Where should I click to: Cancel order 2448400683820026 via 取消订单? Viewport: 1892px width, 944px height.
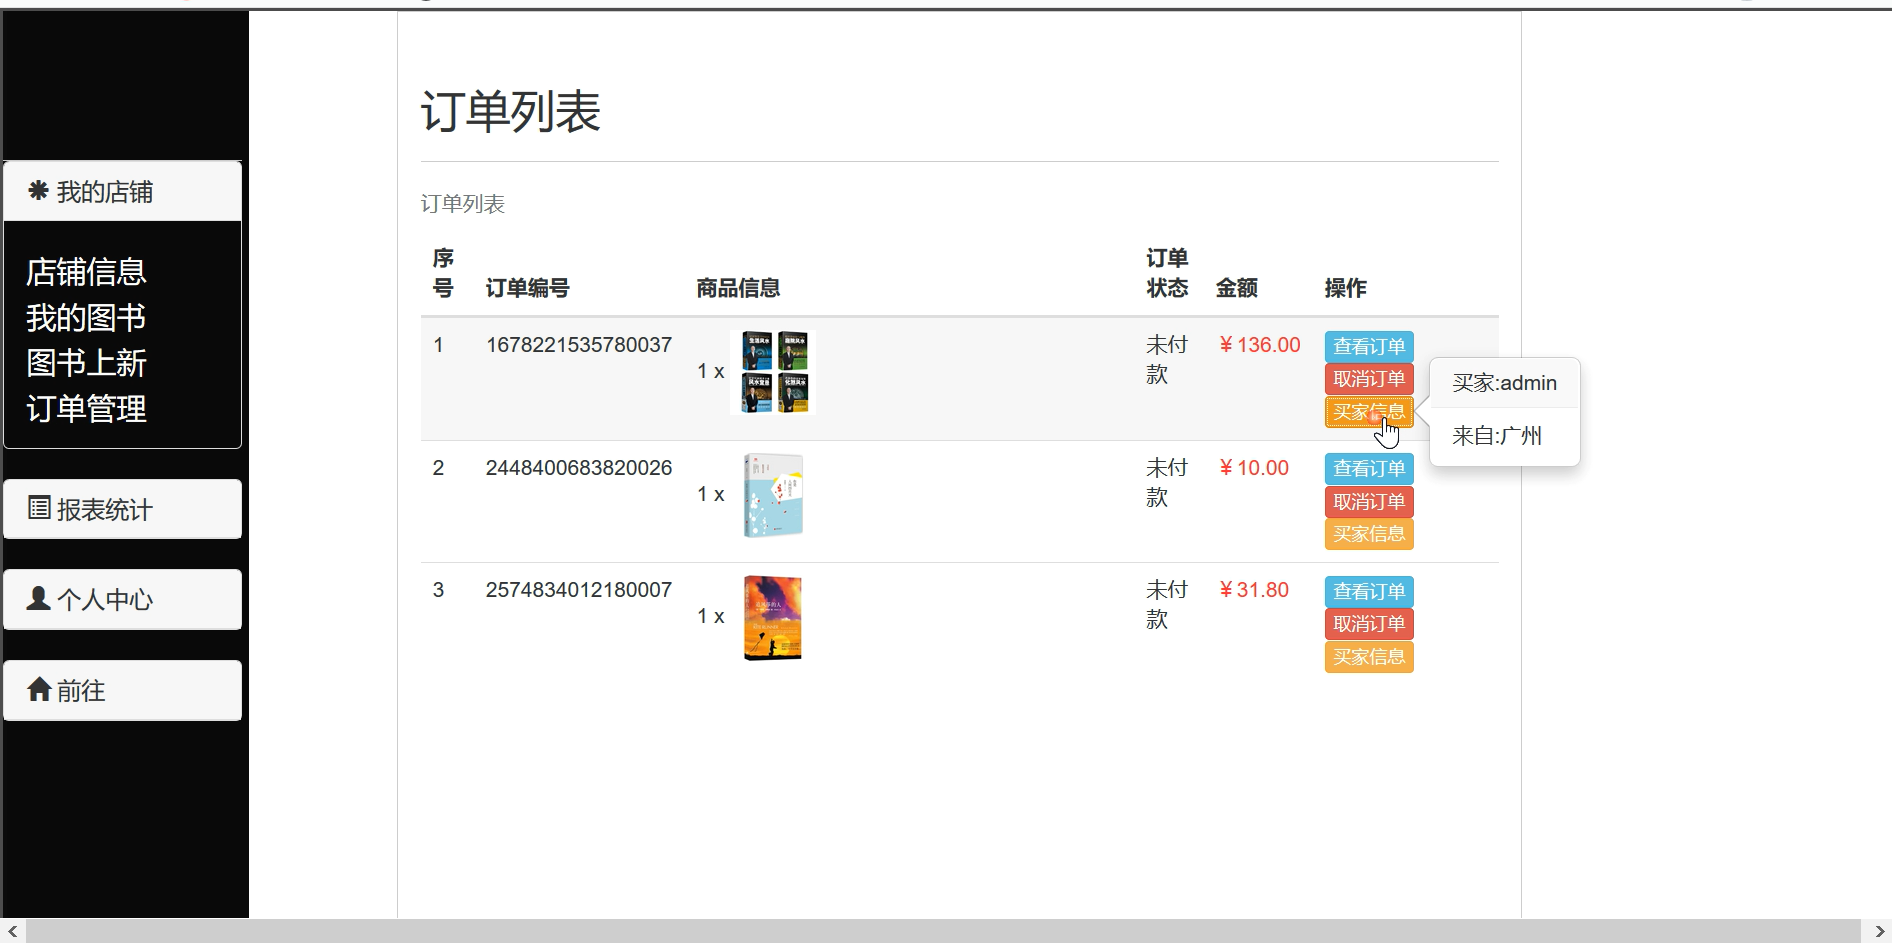pos(1368,501)
